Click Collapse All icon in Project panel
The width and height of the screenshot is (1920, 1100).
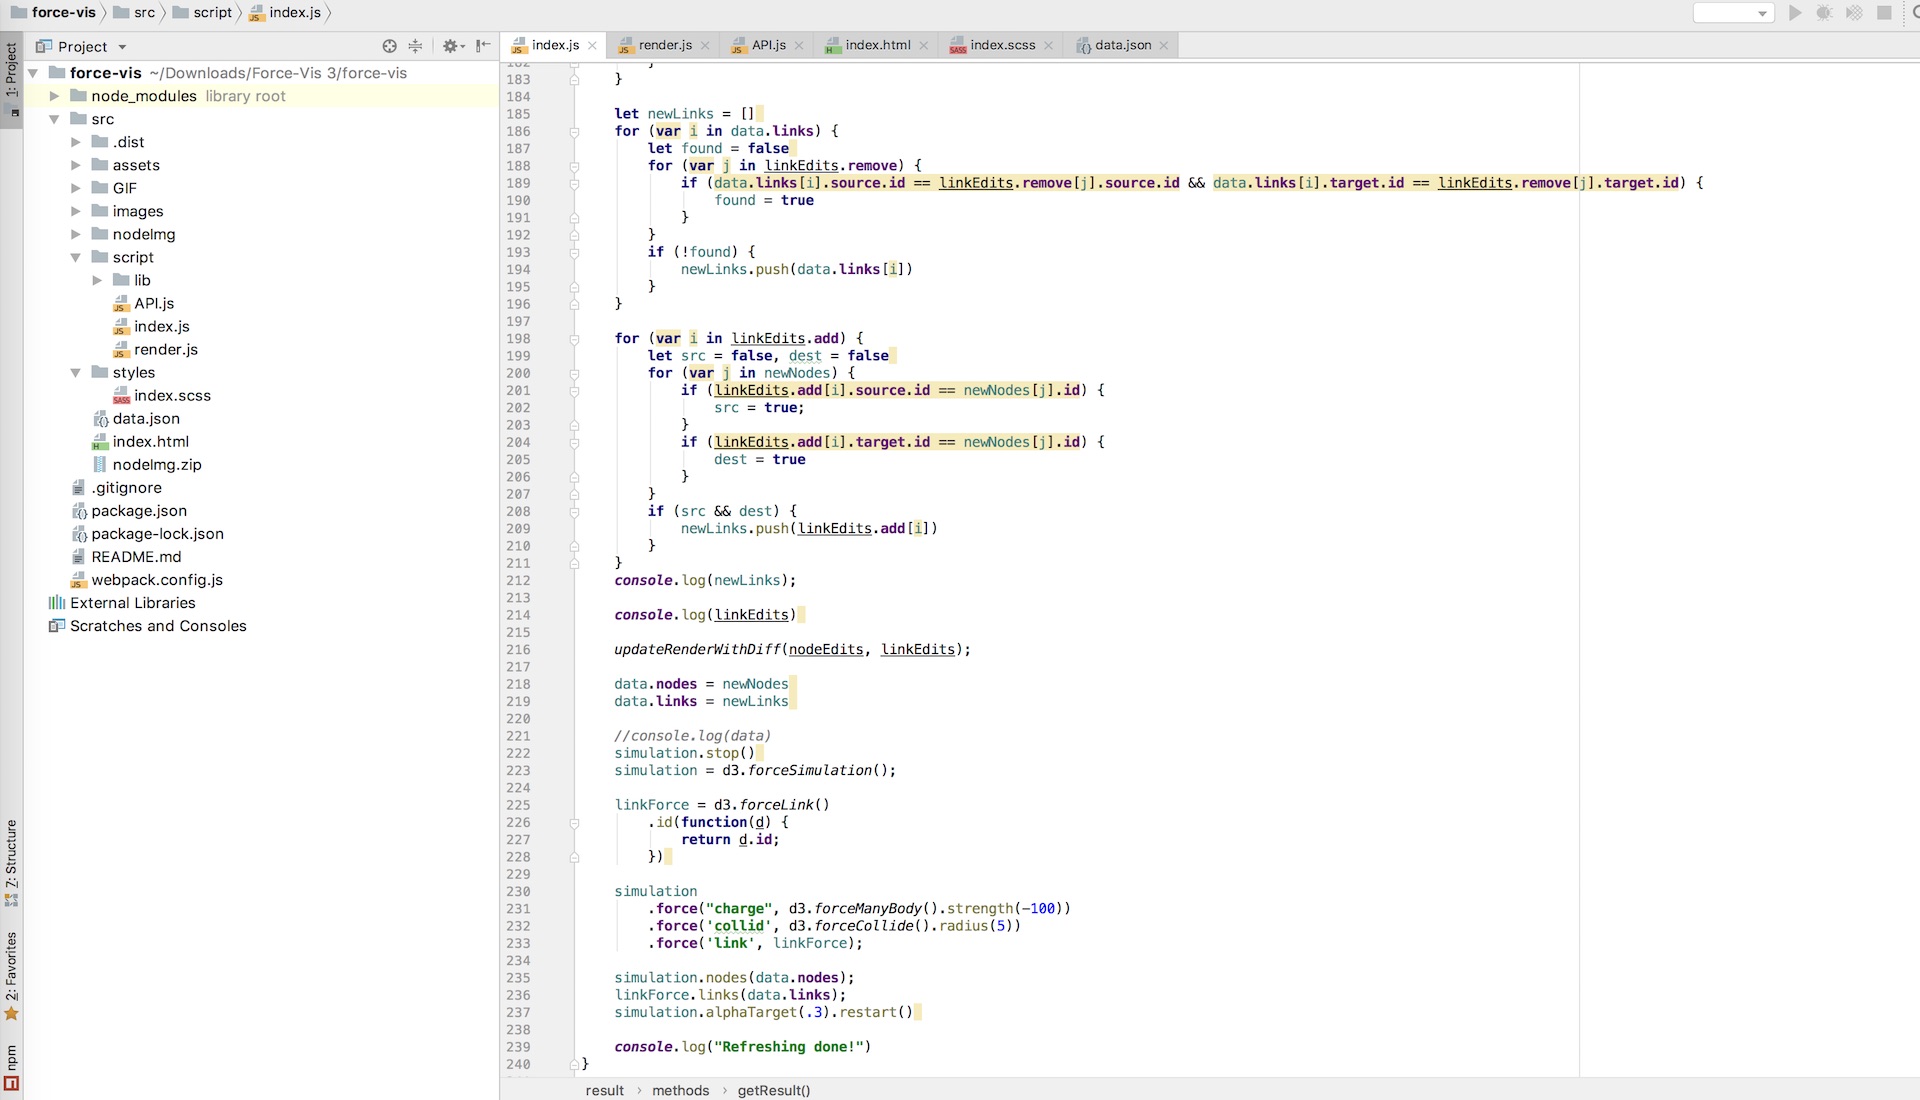pos(415,46)
